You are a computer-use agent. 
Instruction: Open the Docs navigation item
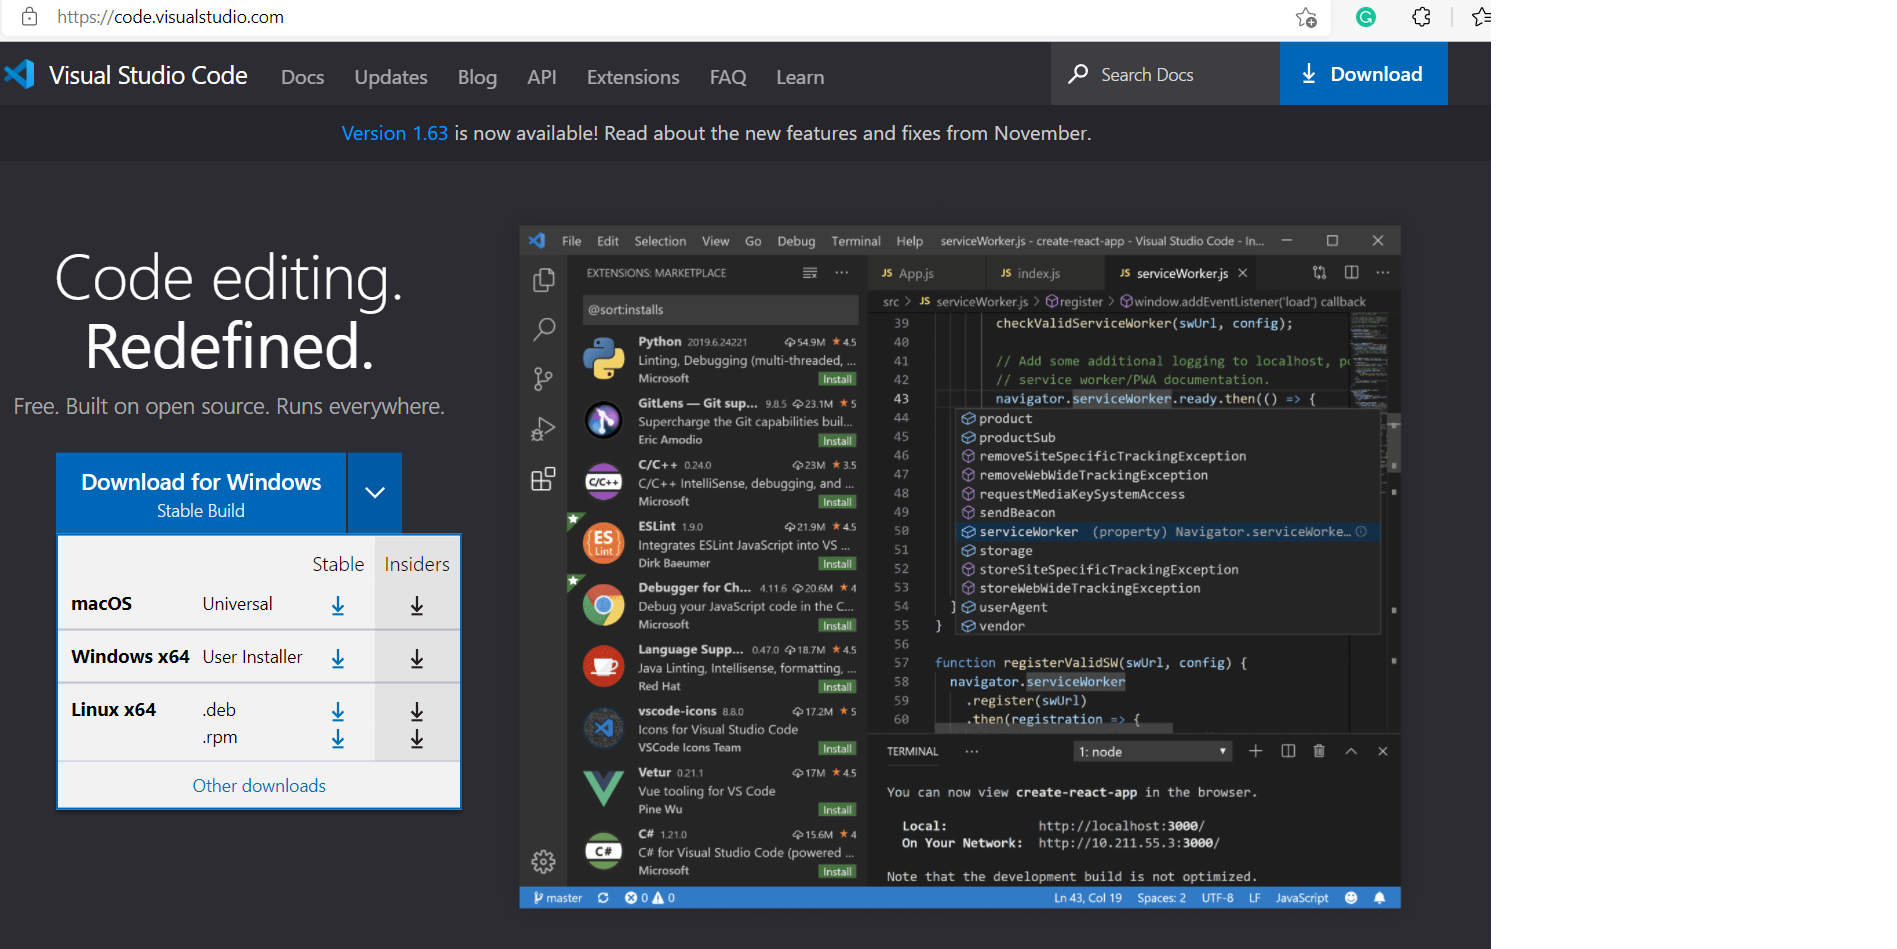click(x=302, y=77)
